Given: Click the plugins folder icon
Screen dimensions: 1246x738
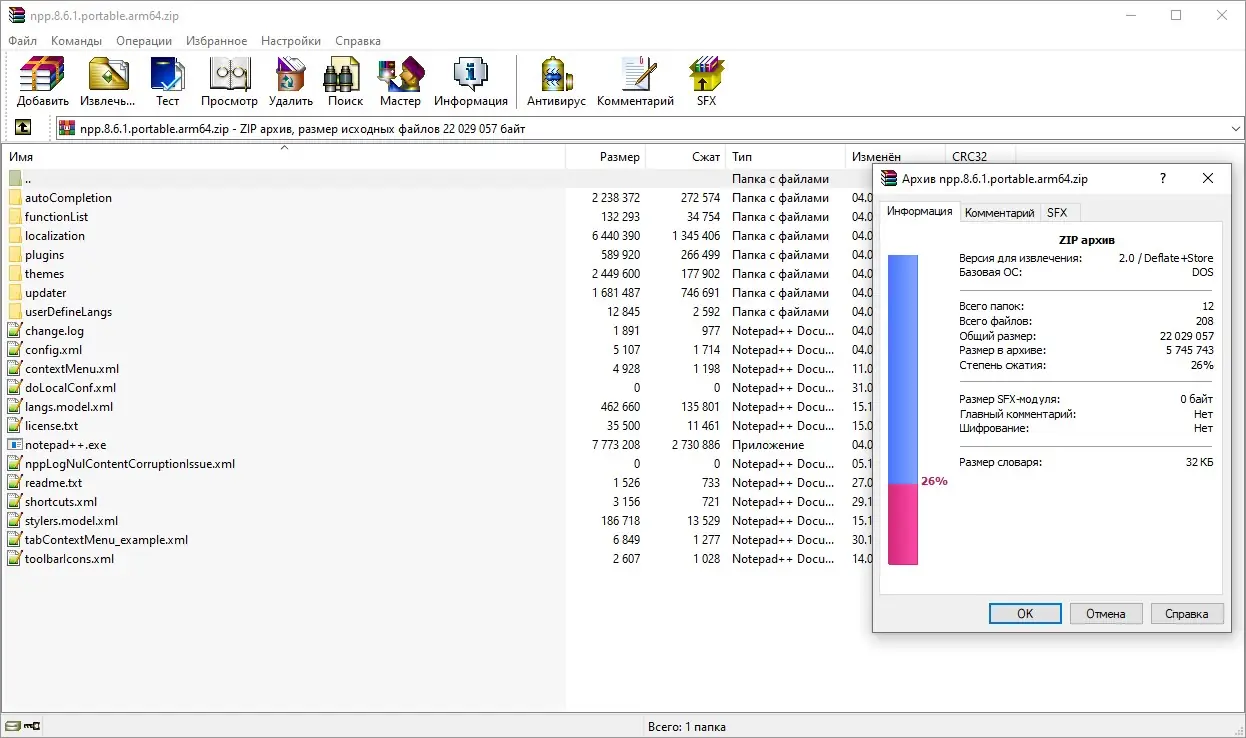Looking at the screenshot, I should pos(15,255).
